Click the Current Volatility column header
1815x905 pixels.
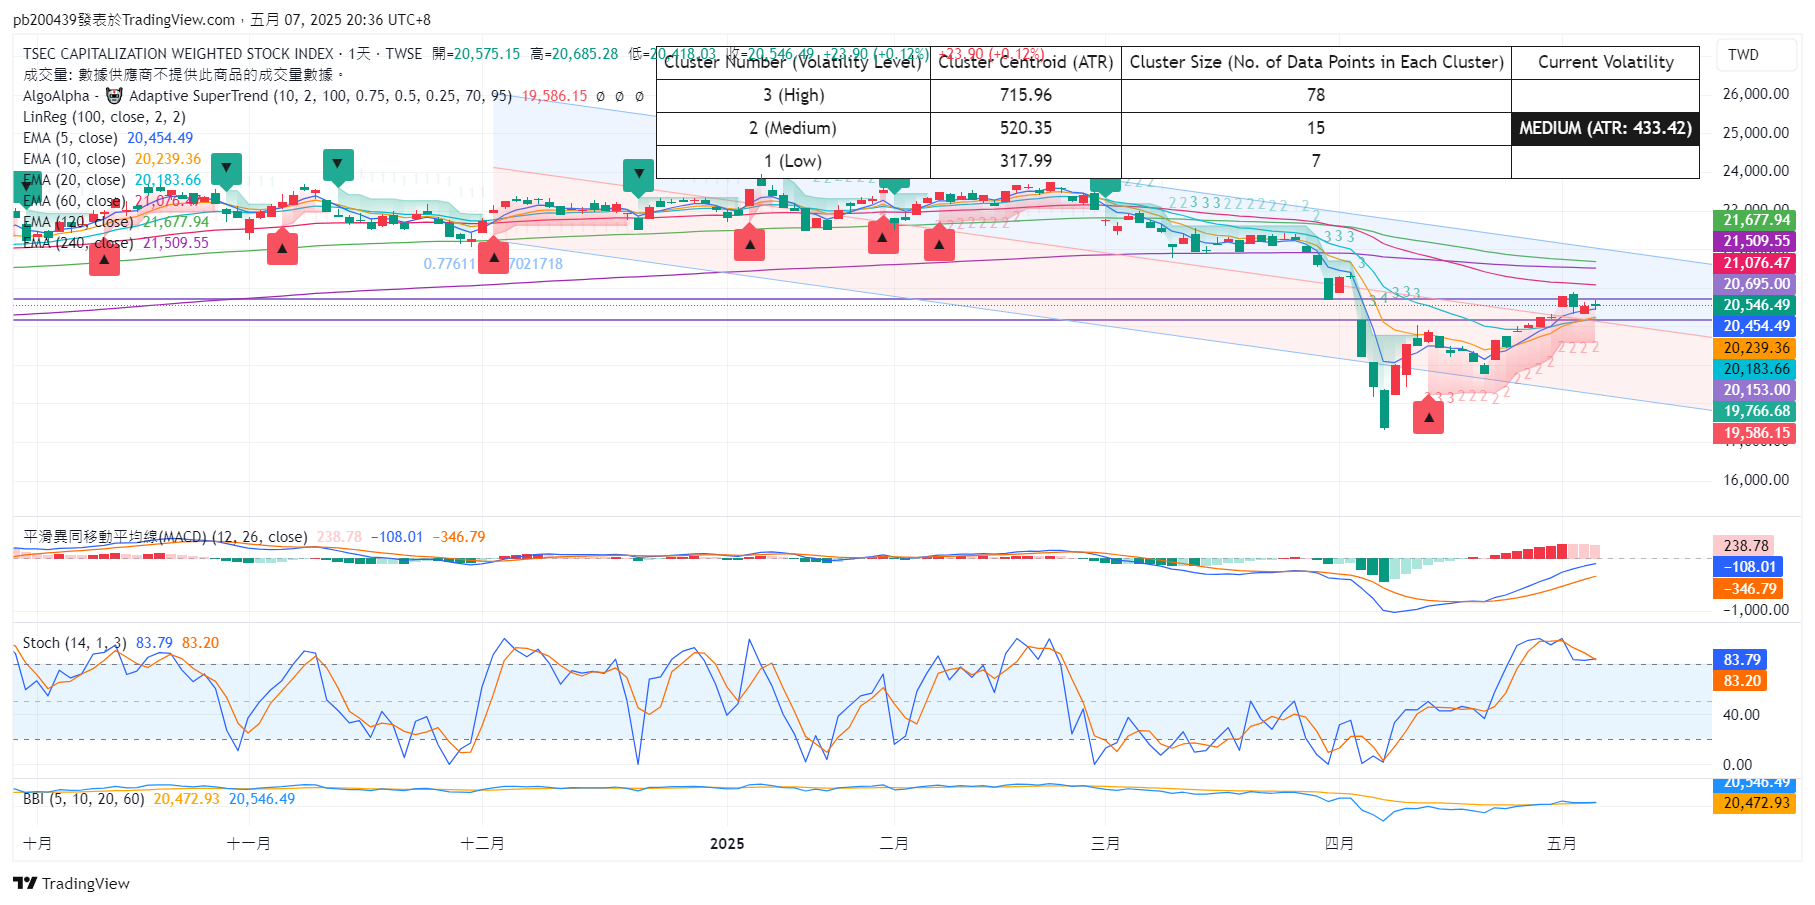(x=1605, y=62)
